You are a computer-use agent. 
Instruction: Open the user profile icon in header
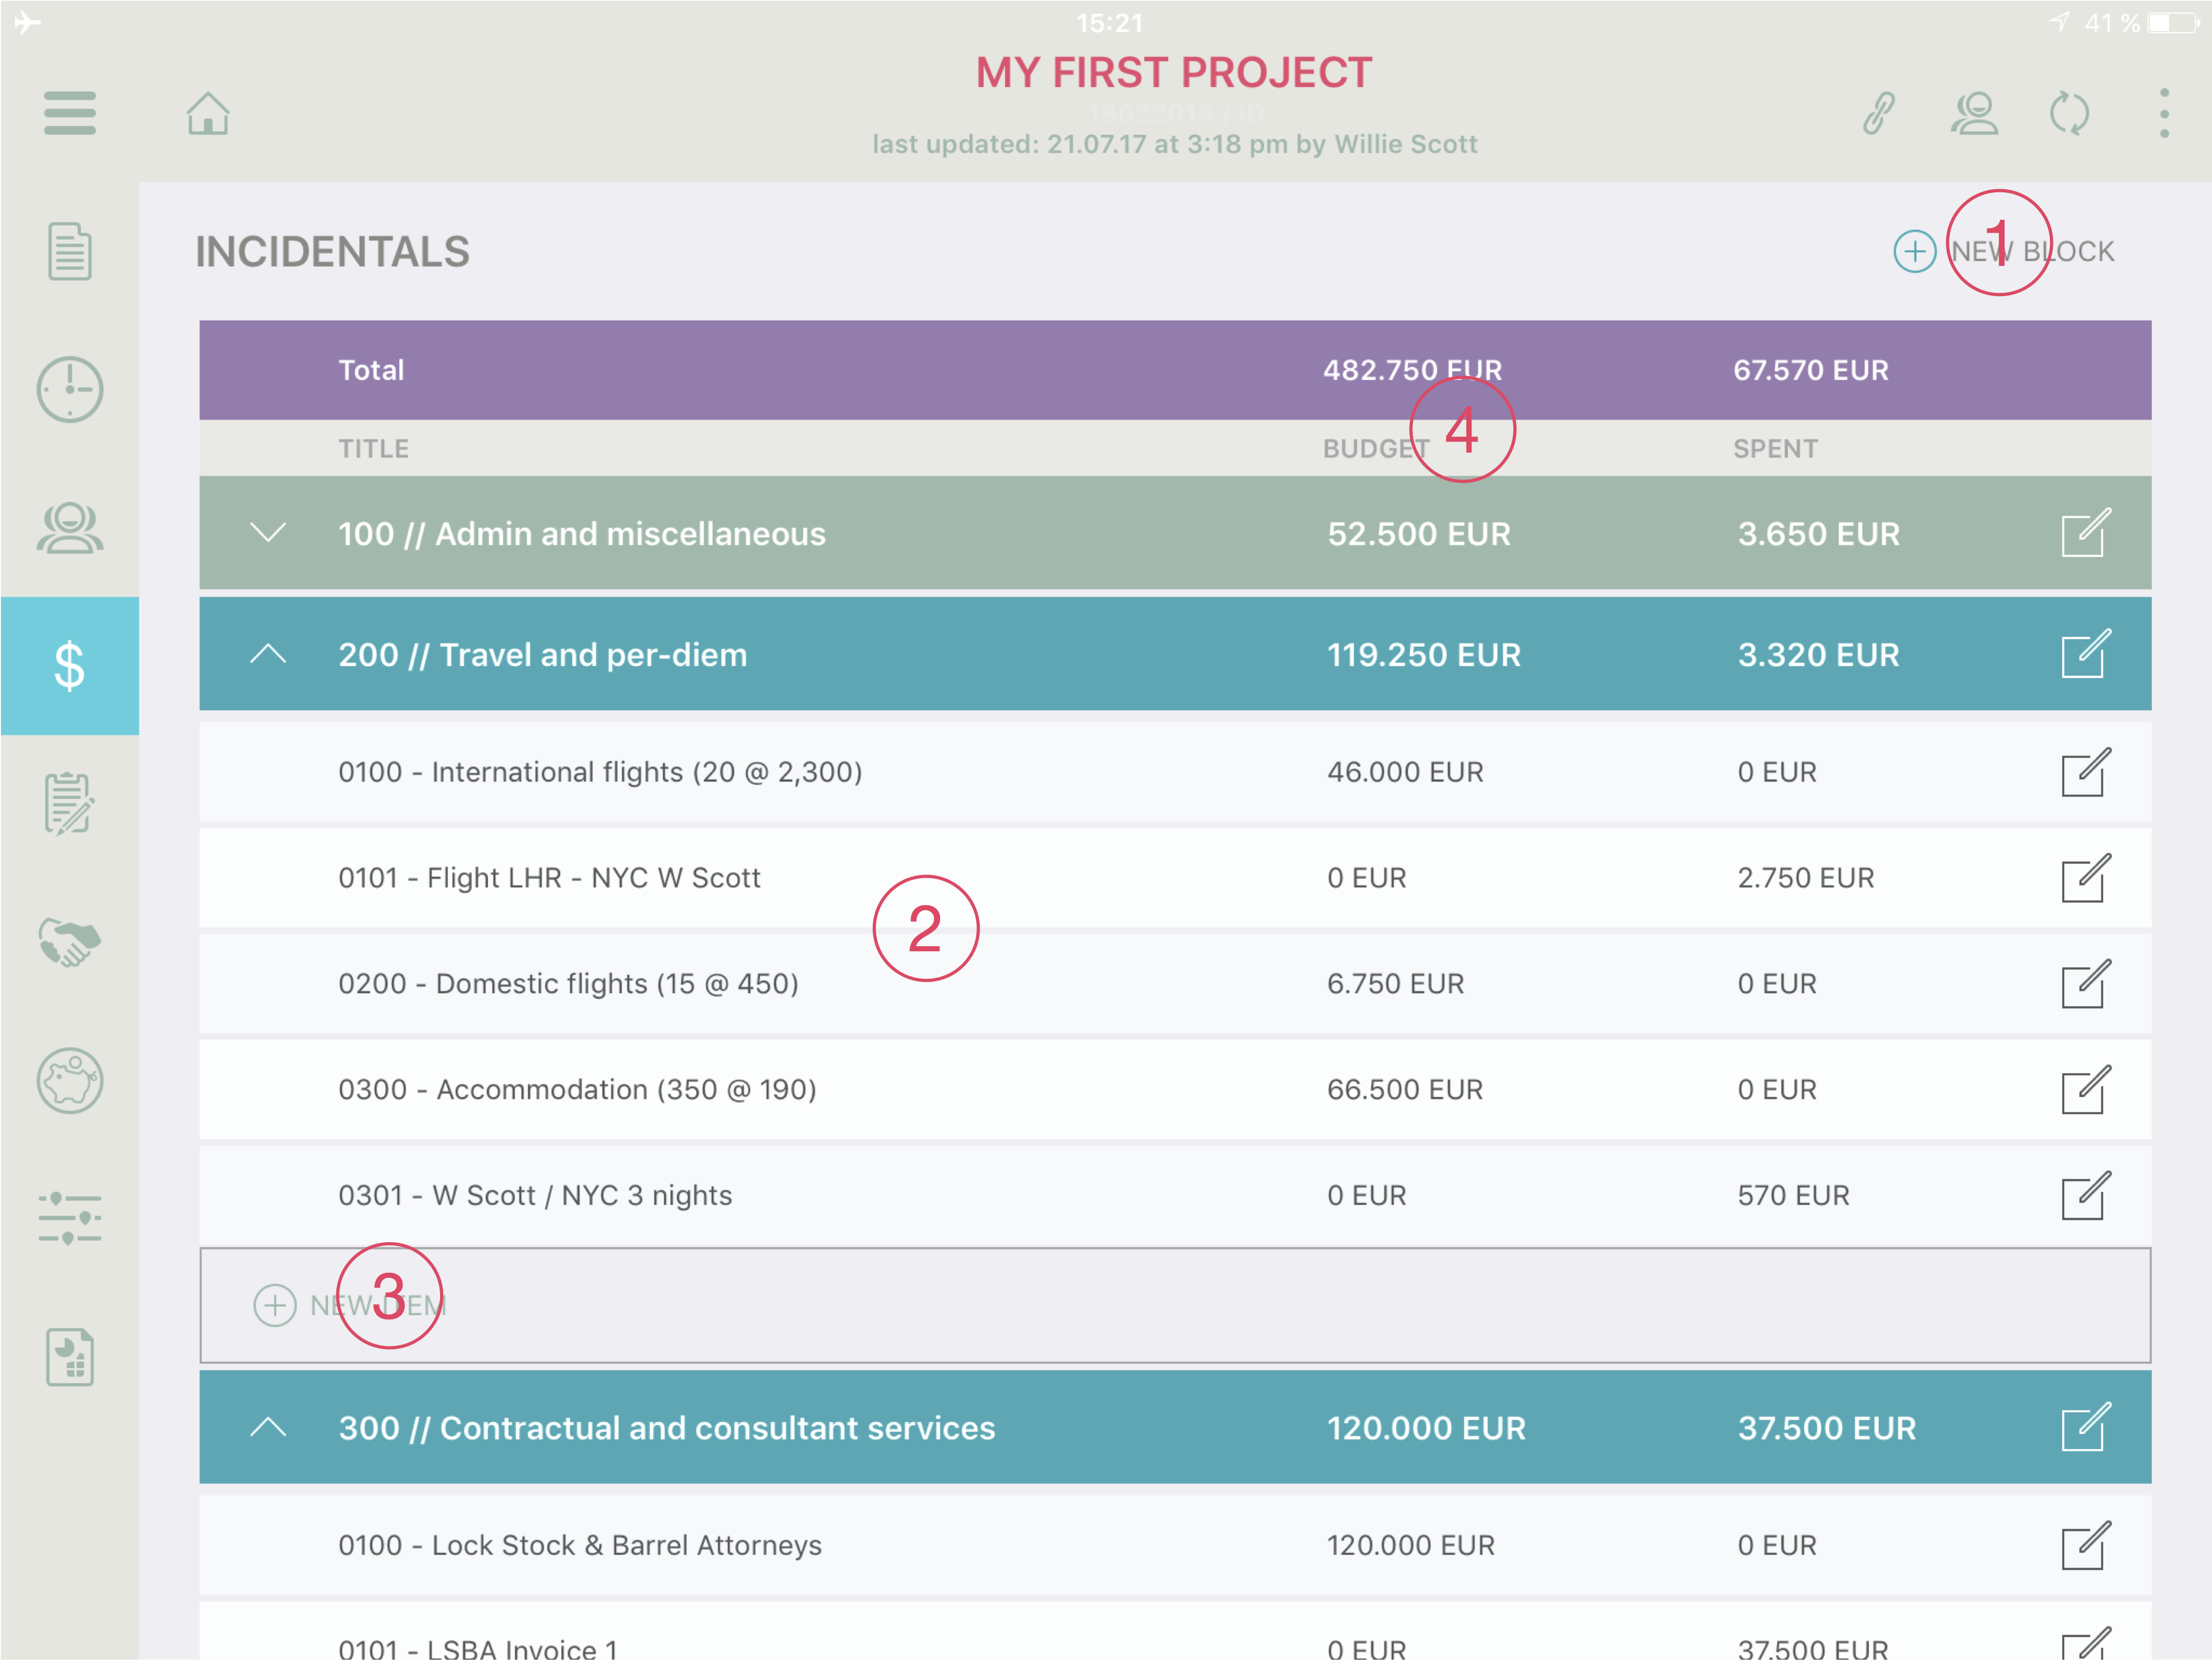coord(1974,113)
